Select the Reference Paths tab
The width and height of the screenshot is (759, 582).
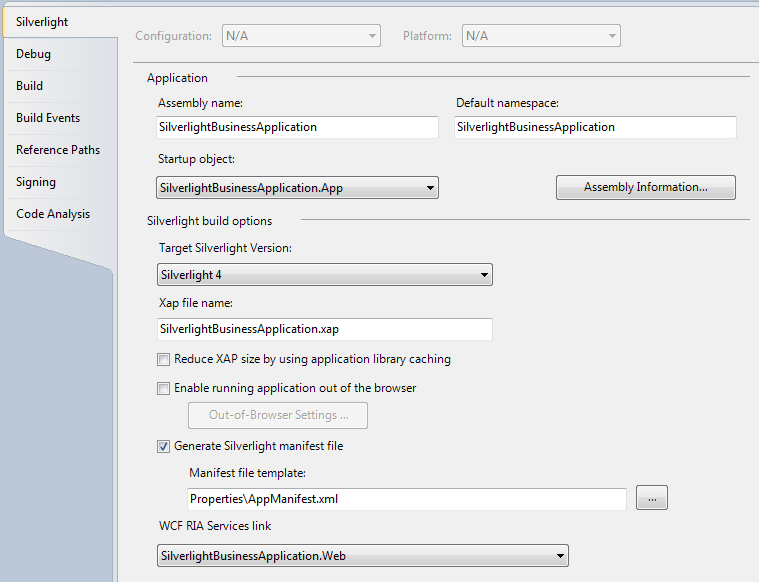pos(58,150)
